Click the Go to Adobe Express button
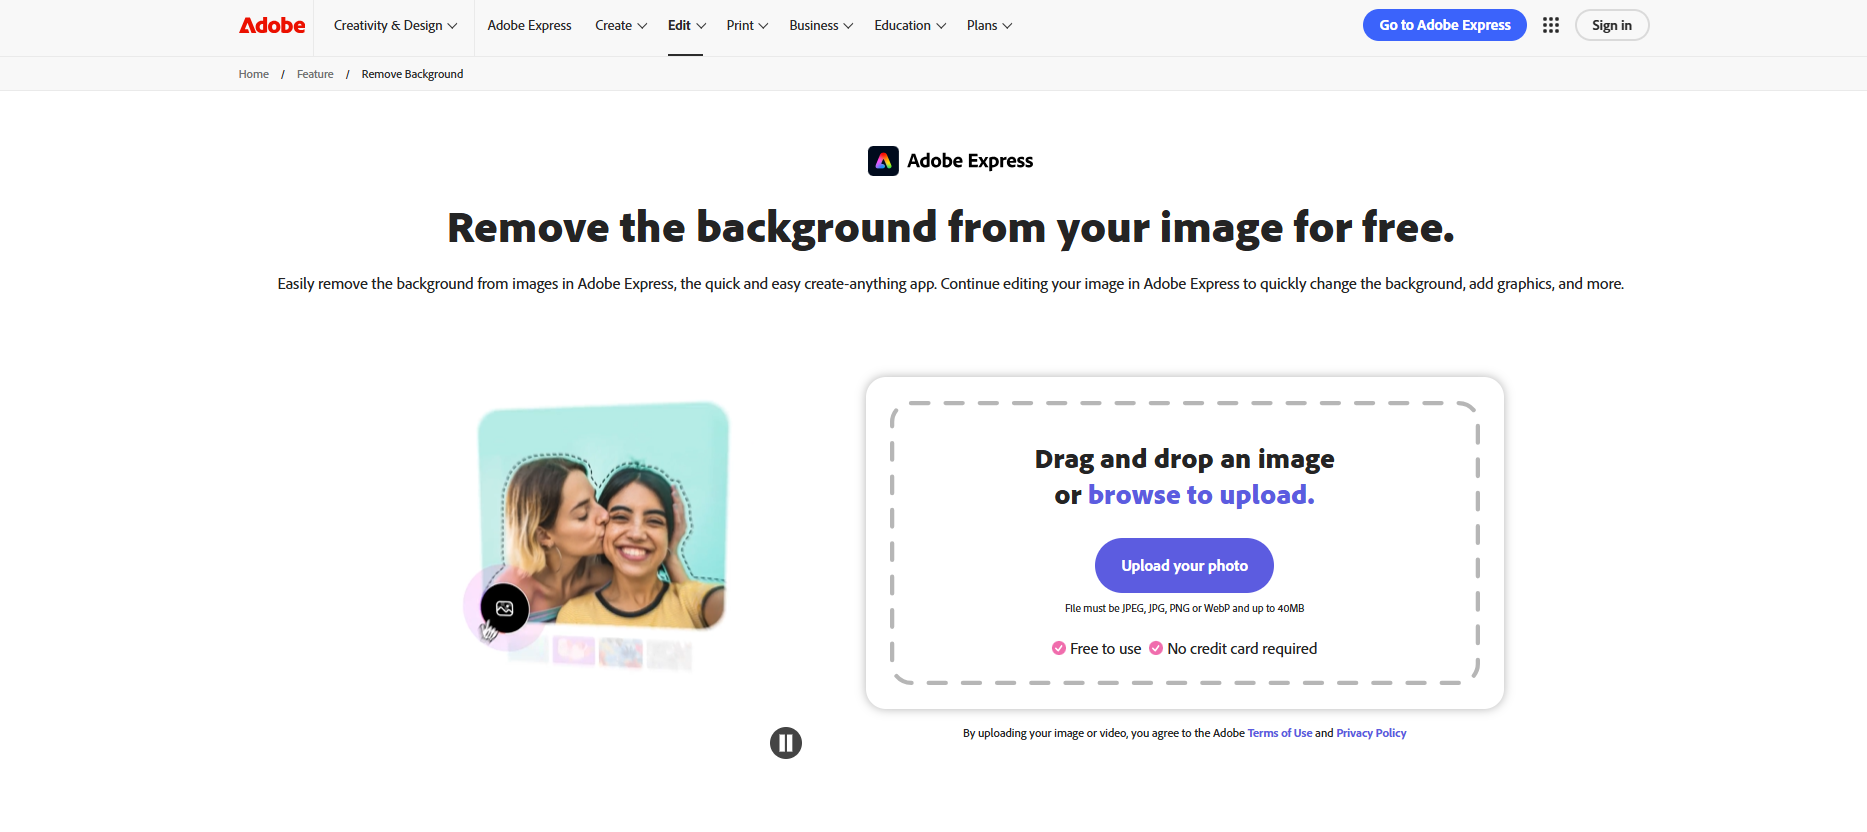This screenshot has height=832, width=1867. click(x=1444, y=26)
